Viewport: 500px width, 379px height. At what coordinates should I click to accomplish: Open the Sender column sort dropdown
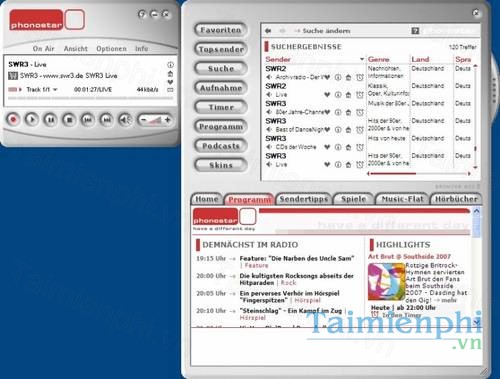(x=362, y=59)
